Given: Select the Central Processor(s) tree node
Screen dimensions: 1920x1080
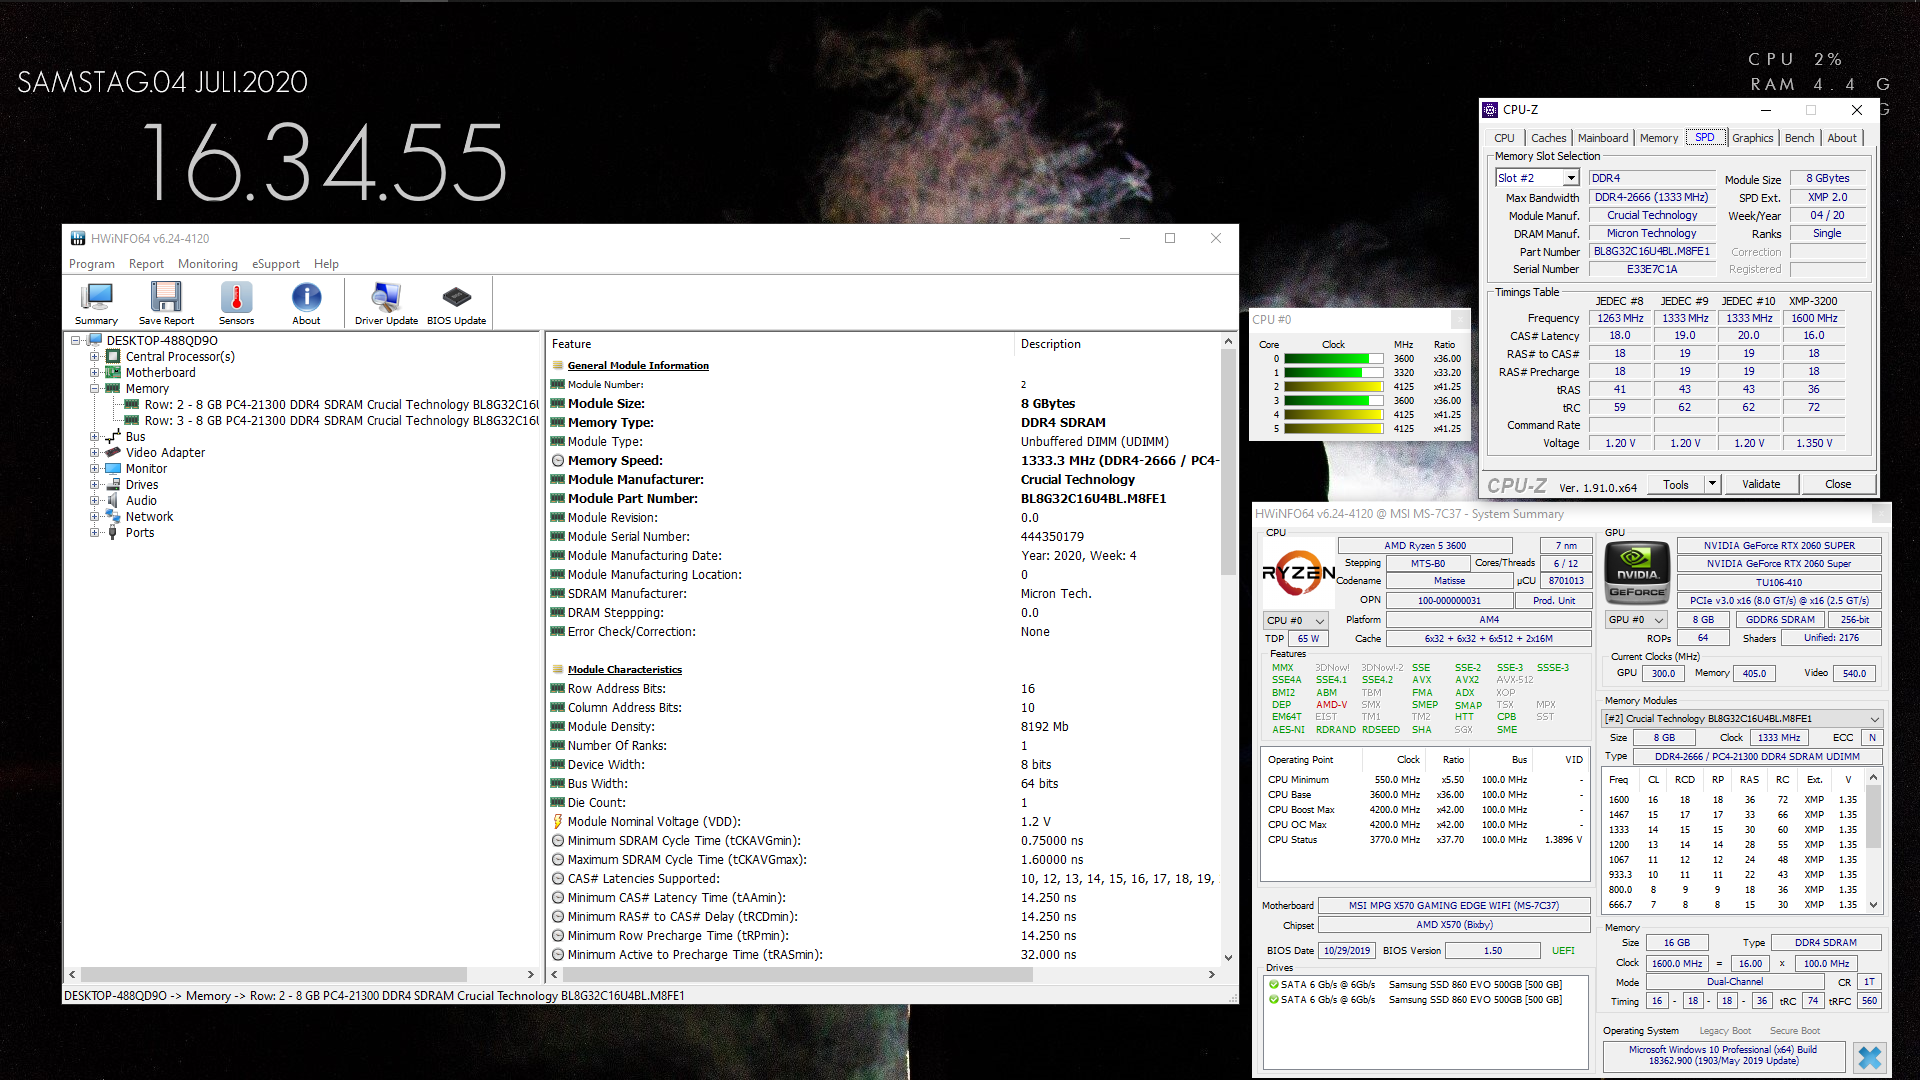Looking at the screenshot, I should coord(180,357).
